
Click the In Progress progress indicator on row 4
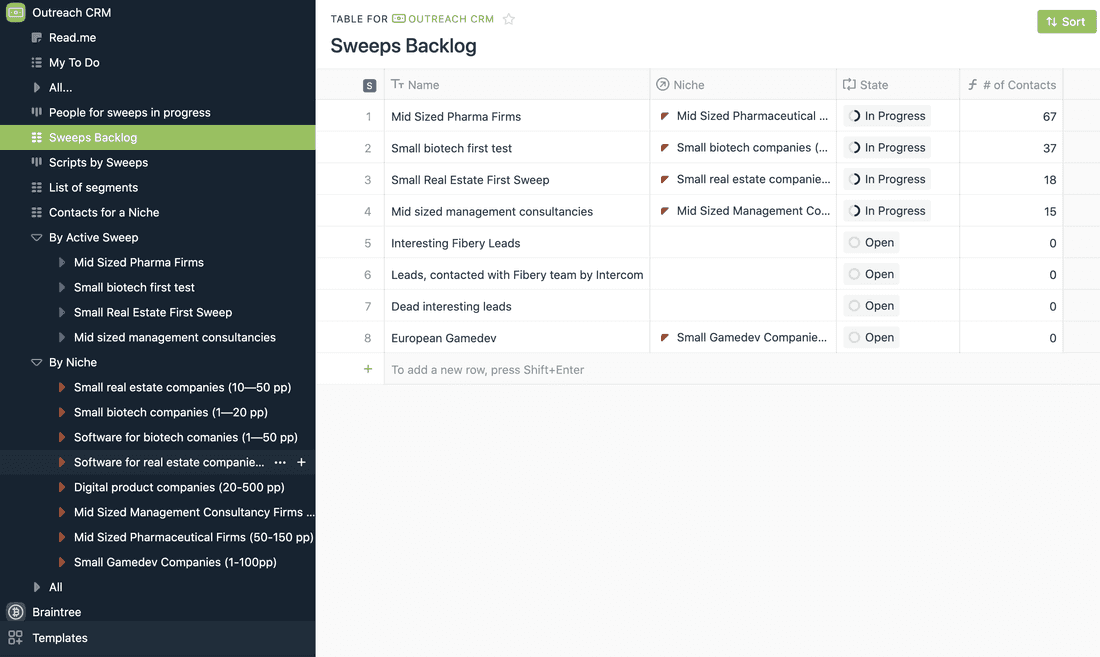point(855,210)
